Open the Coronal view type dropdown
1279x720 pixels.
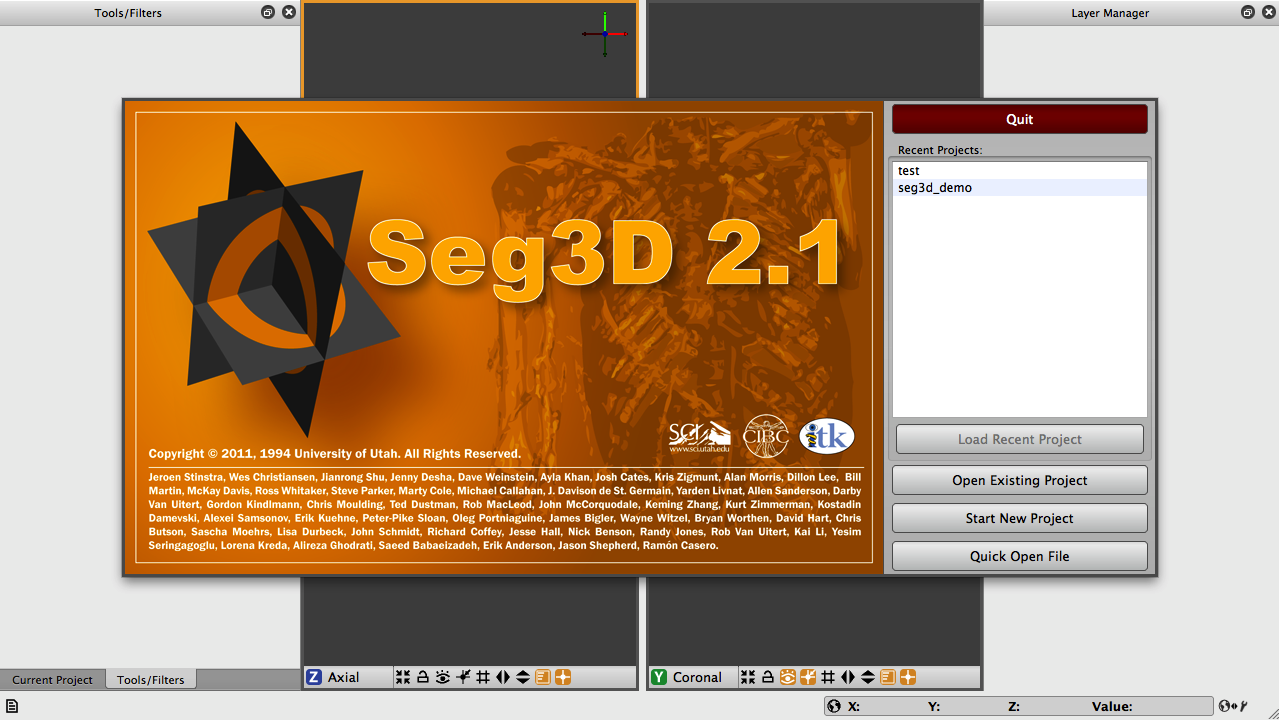pyautogui.click(x=693, y=677)
